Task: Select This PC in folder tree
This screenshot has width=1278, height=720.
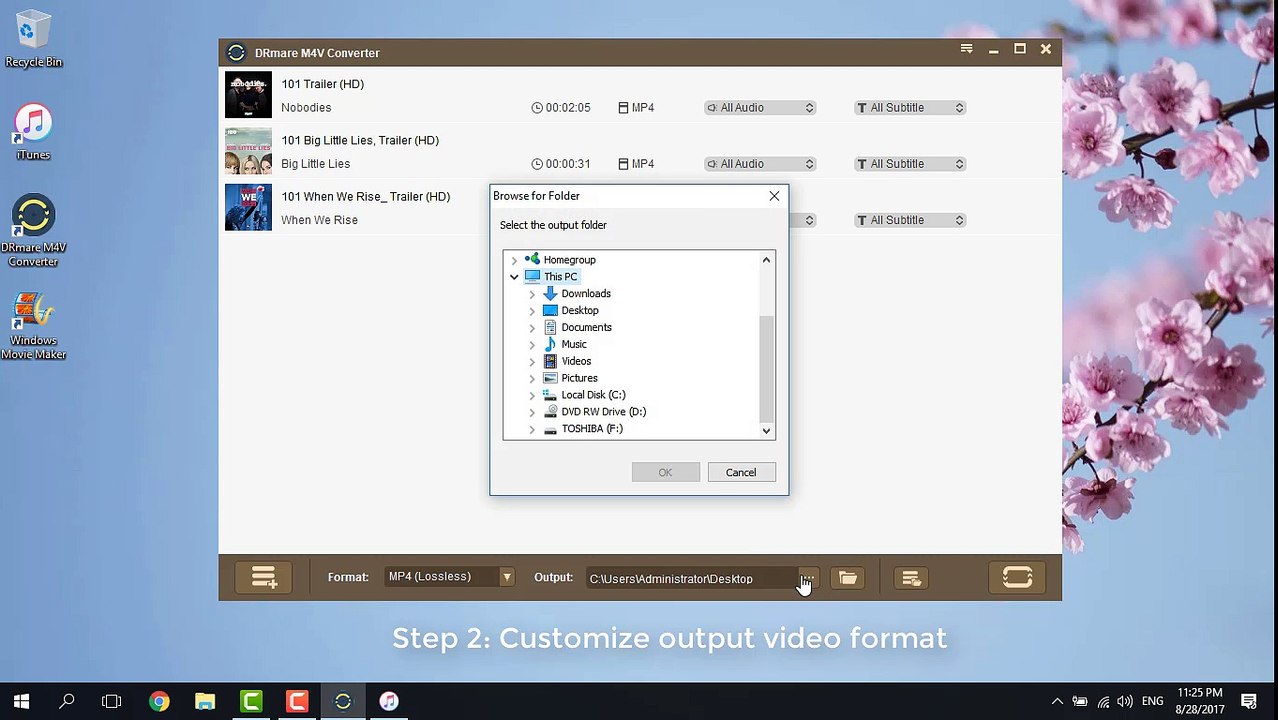Action: [x=560, y=277]
